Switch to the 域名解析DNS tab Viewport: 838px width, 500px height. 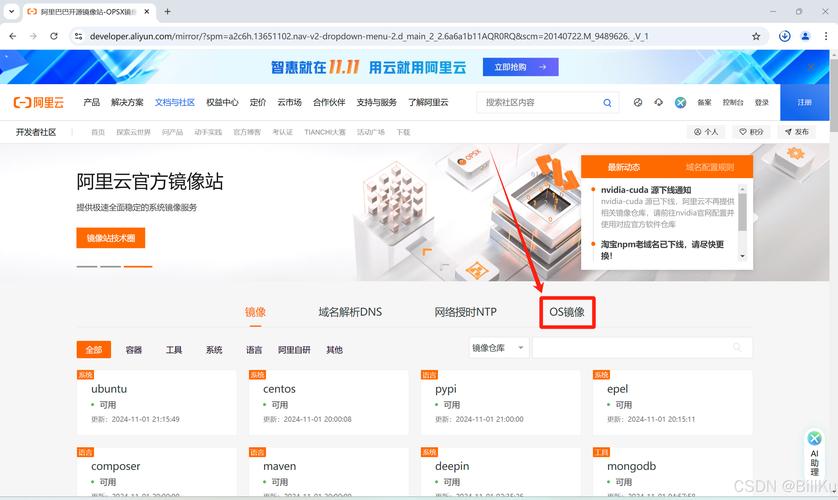[350, 312]
